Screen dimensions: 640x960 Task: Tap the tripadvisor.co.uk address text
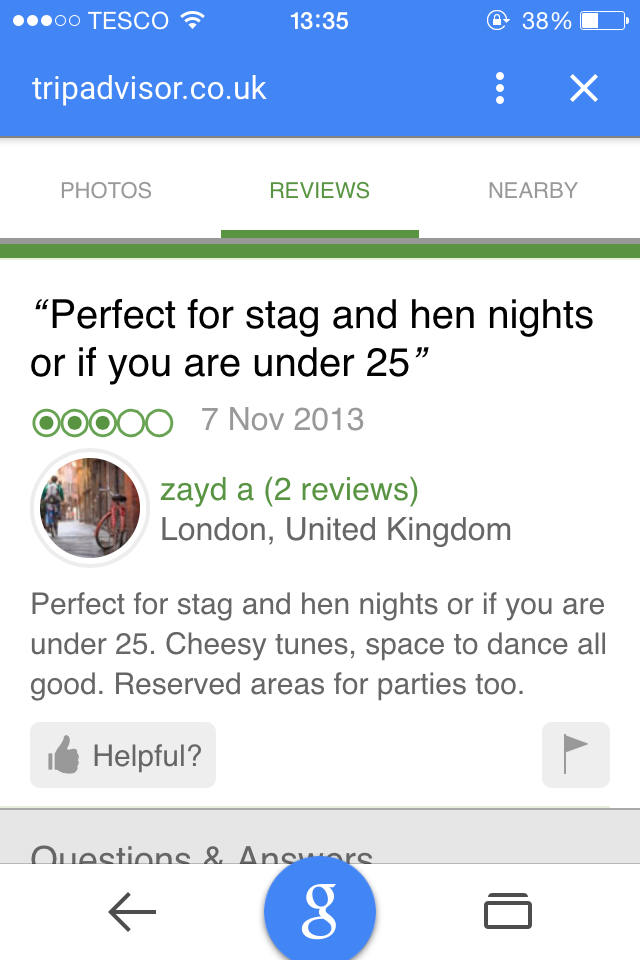(x=149, y=89)
